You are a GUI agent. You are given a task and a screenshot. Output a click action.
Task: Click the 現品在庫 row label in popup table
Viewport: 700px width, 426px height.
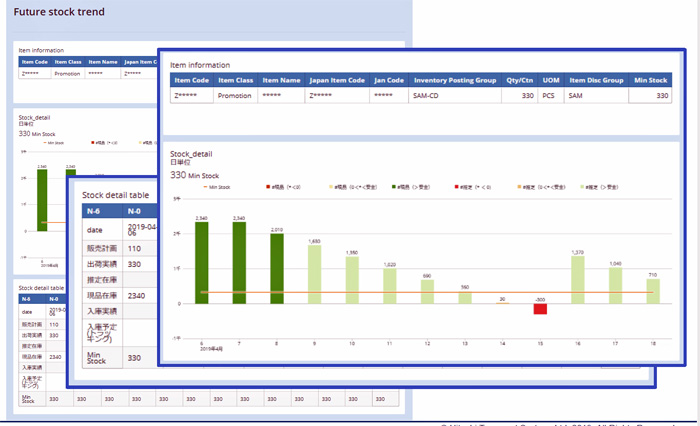pos(102,296)
